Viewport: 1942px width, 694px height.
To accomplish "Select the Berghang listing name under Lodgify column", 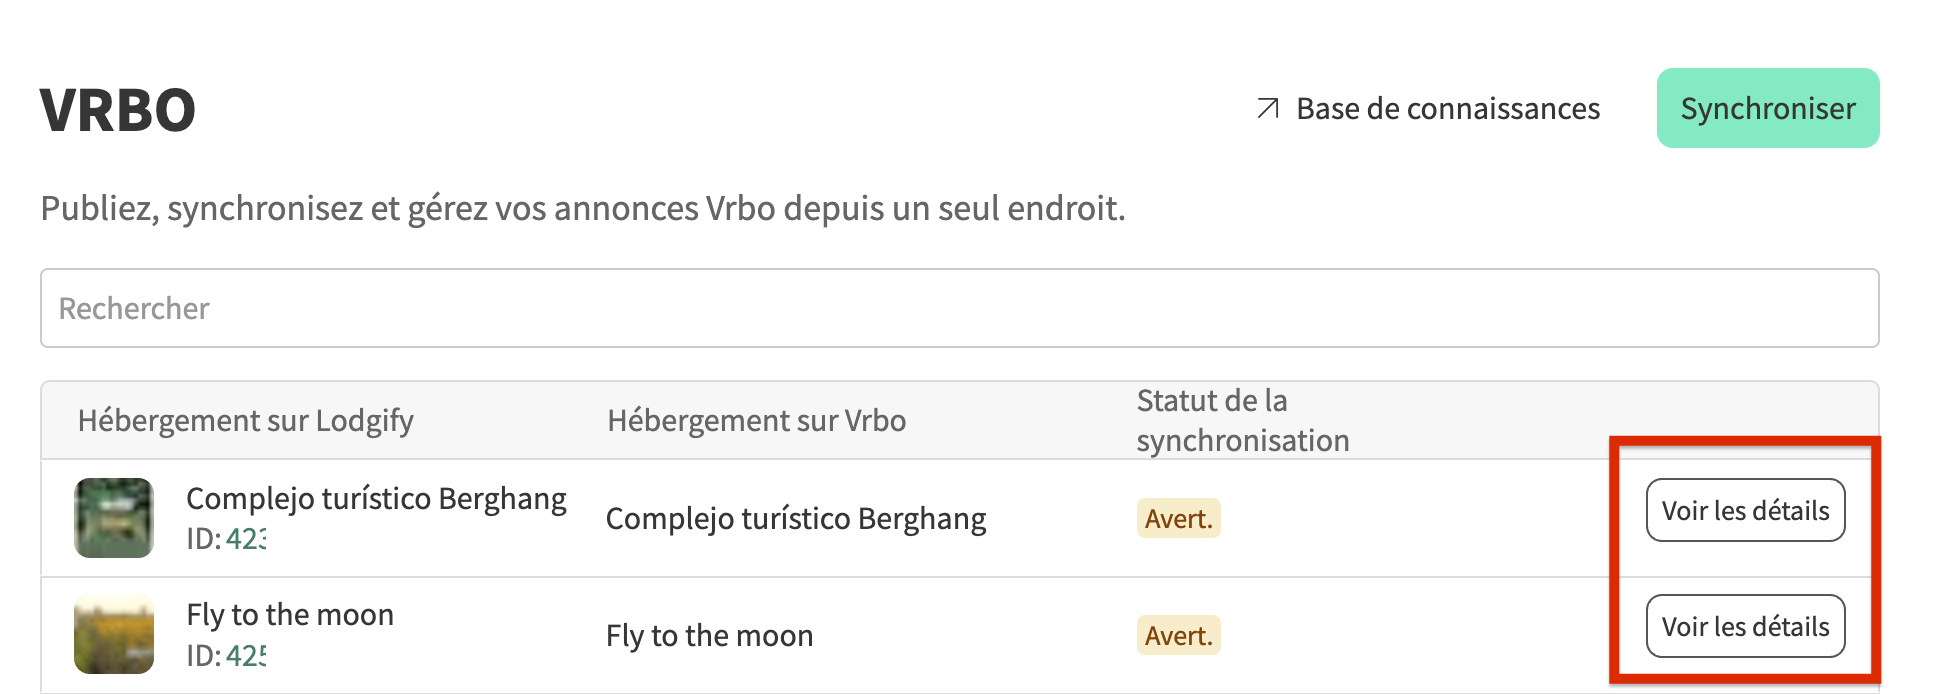I will [376, 498].
